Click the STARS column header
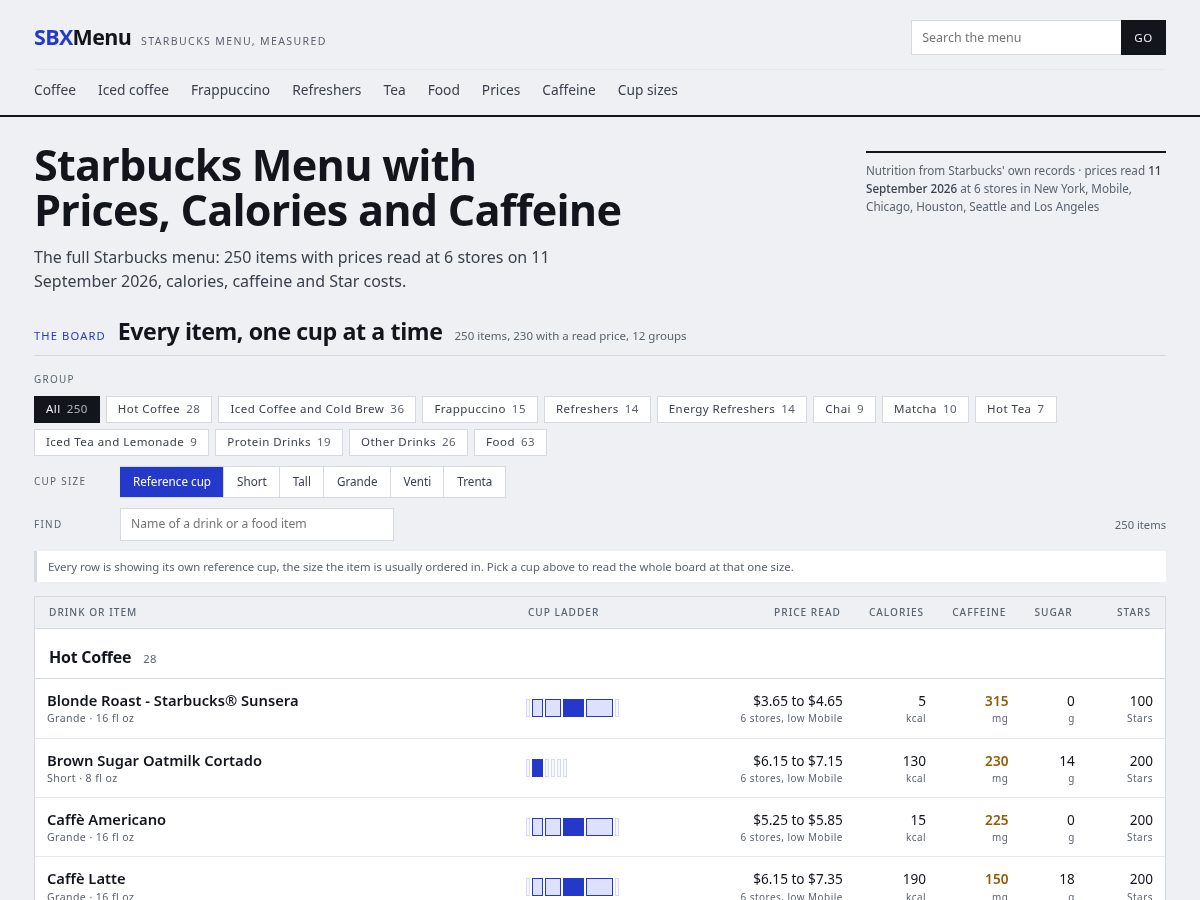Image resolution: width=1200 pixels, height=900 pixels. [x=1134, y=612]
